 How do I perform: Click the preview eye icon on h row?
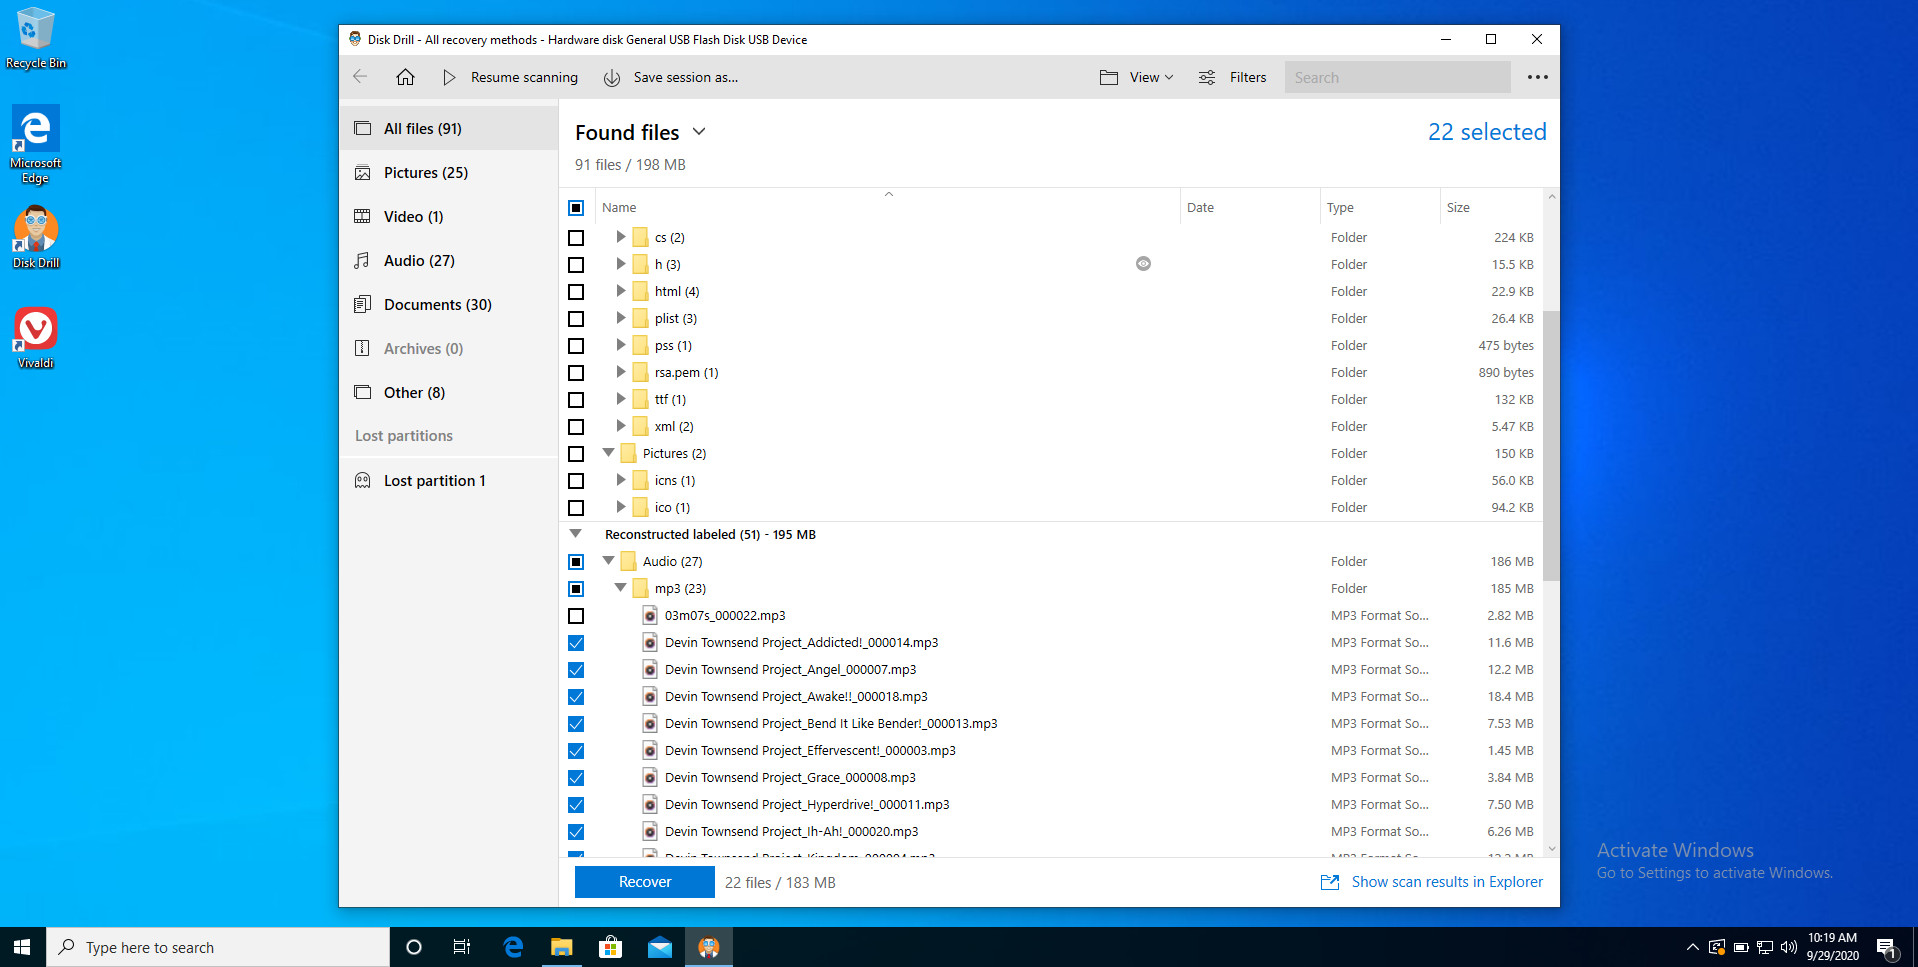pyautogui.click(x=1143, y=264)
